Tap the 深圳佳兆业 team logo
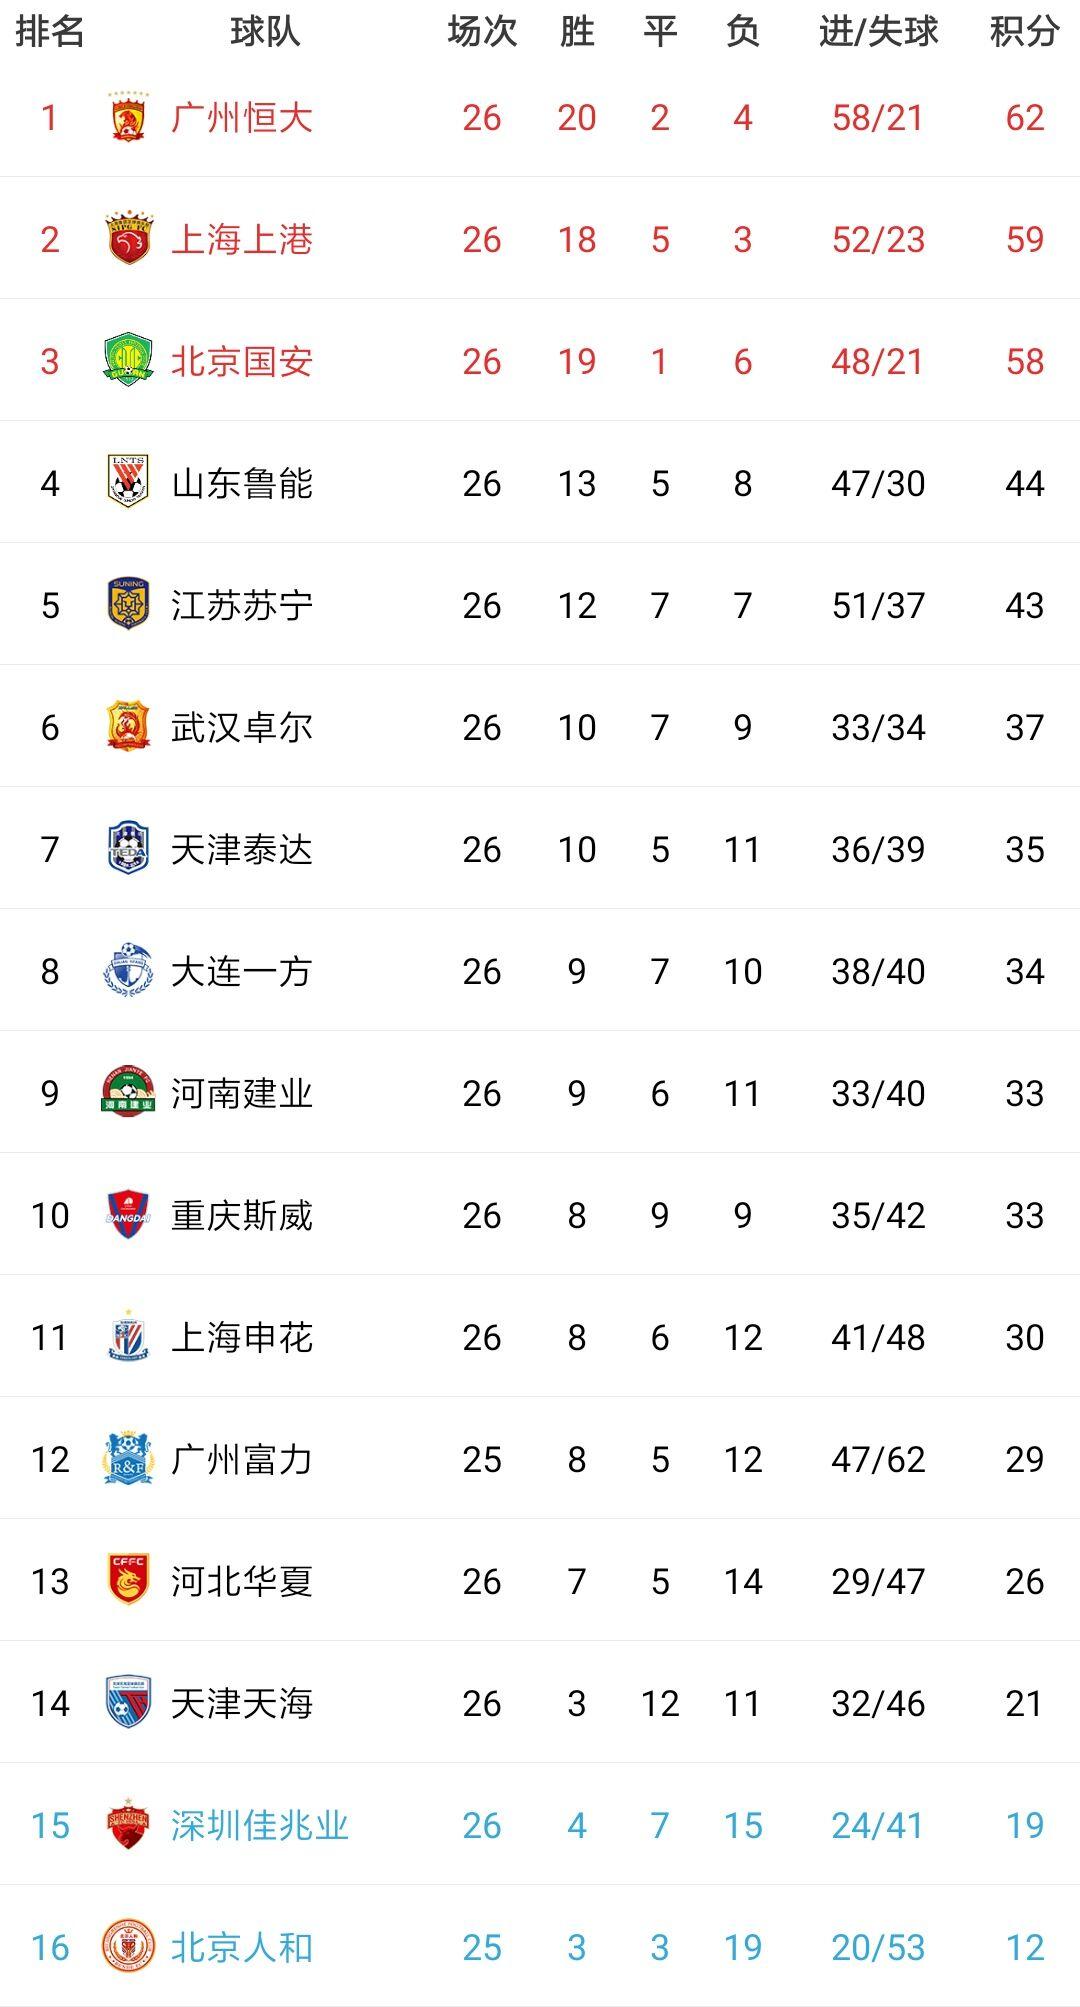The image size is (1080, 2007). (128, 1825)
